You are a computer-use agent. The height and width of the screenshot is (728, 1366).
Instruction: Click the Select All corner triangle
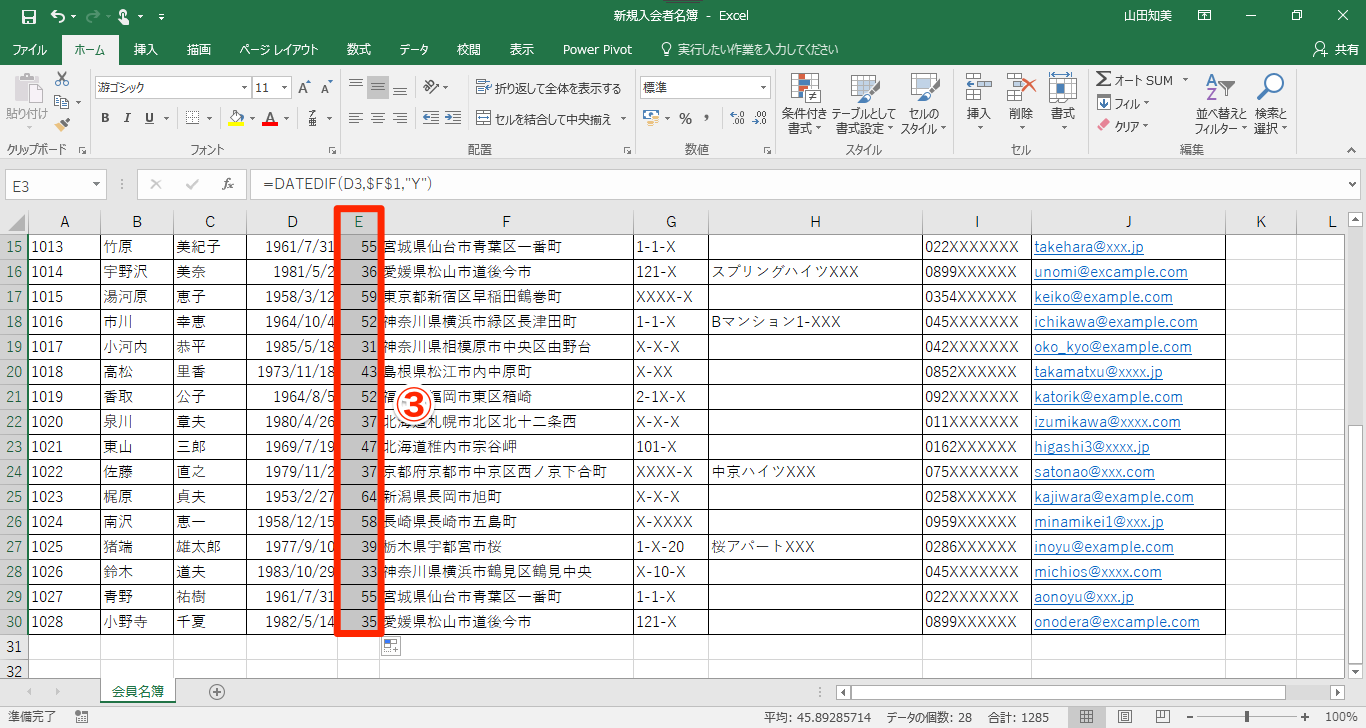[x=15, y=221]
